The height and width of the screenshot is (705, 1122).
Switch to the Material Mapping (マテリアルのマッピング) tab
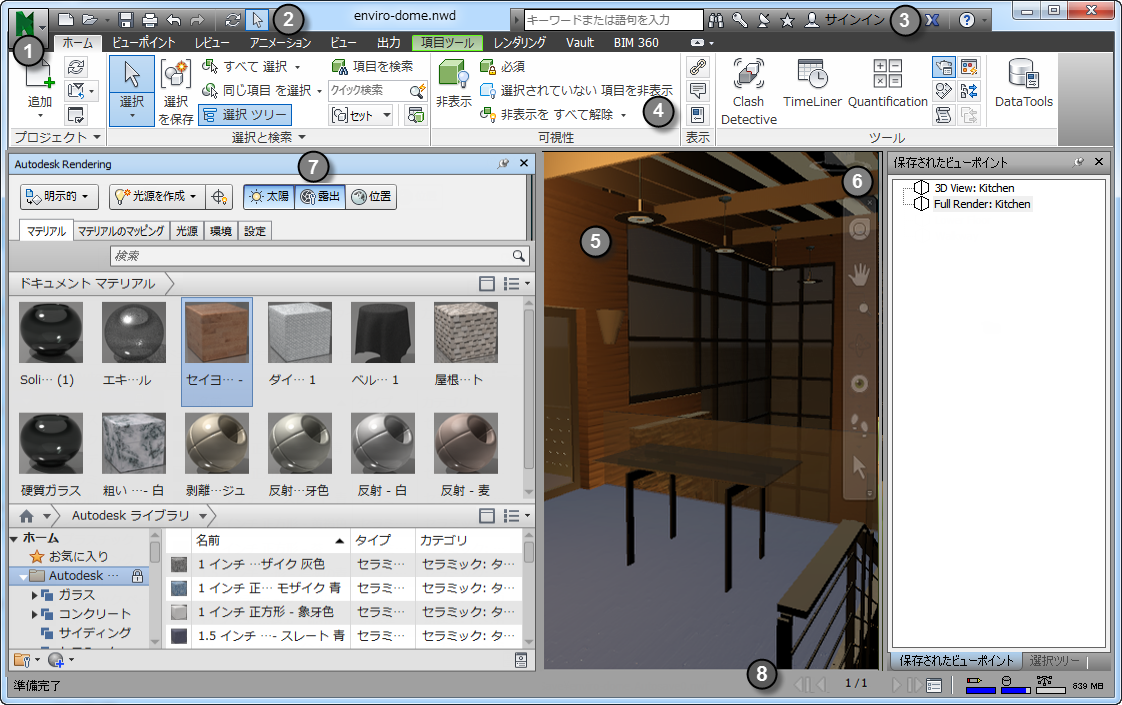(x=121, y=231)
